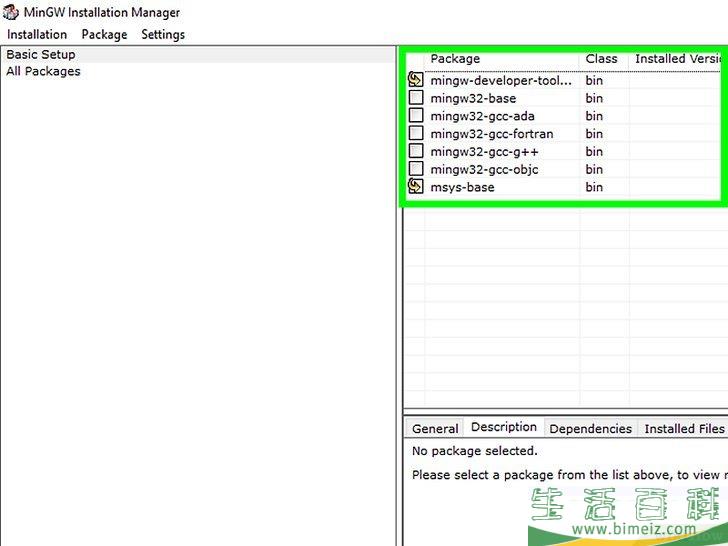Sort by the Installed Version column header

click(678, 59)
